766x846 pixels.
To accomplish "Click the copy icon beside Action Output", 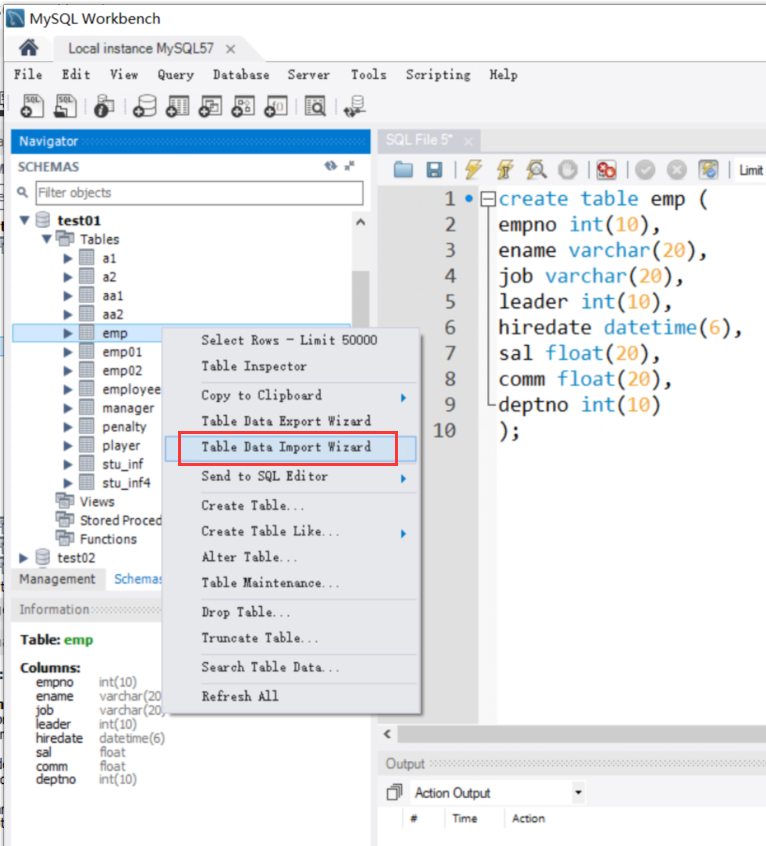I will coord(394,792).
